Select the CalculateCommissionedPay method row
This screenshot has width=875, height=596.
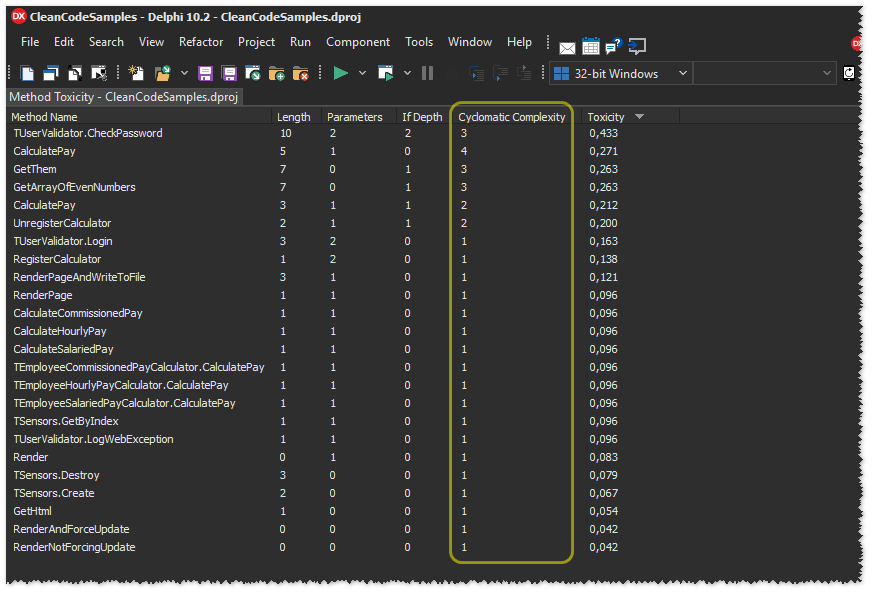point(344,313)
